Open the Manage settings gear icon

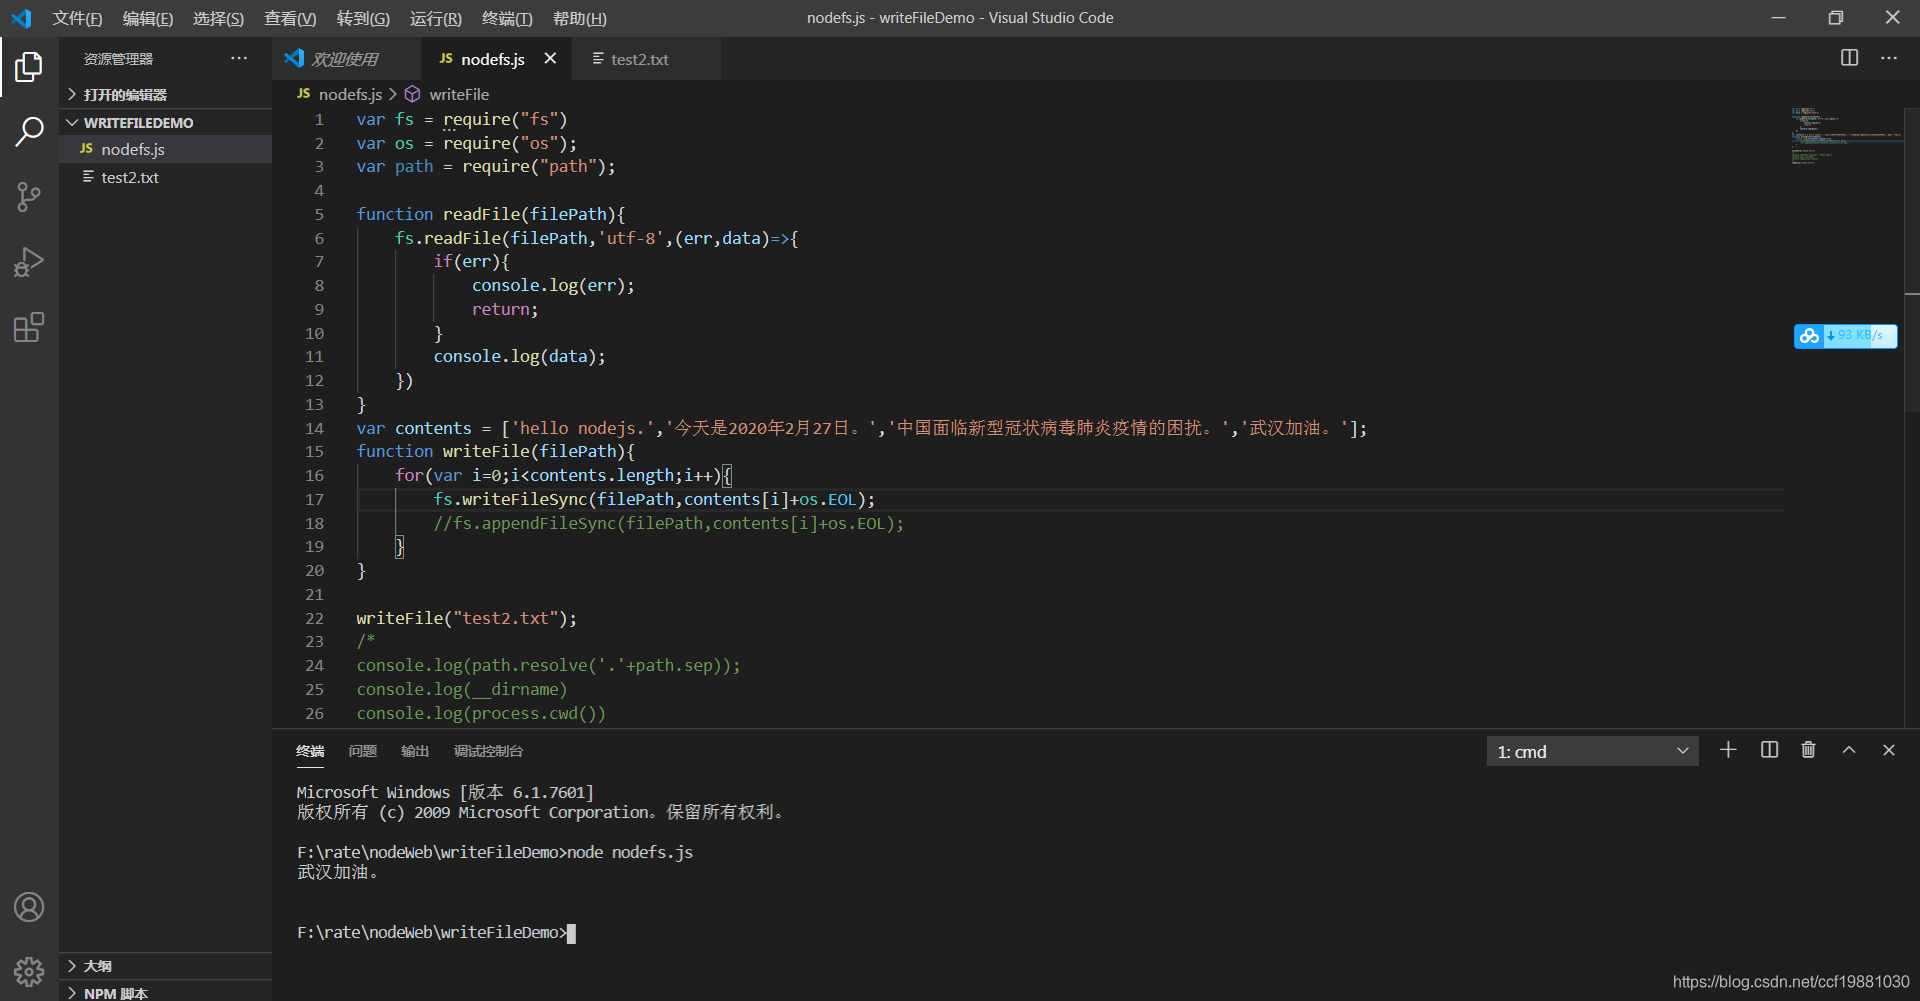(29, 971)
